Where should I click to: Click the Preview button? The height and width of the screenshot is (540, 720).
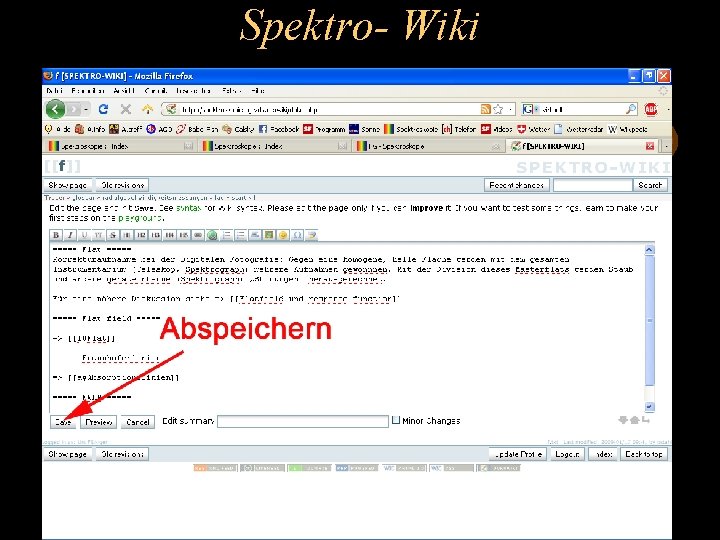(x=99, y=422)
